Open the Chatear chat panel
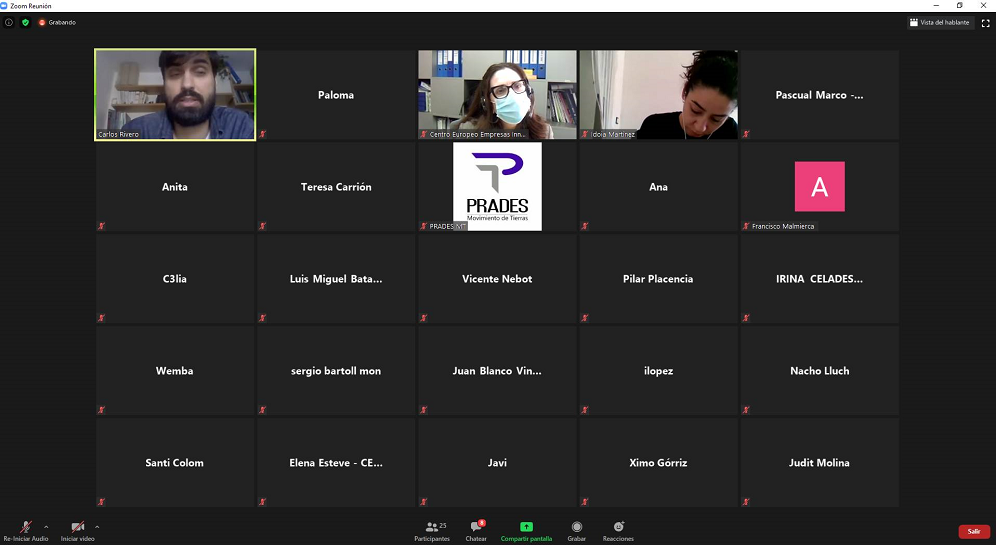 point(477,527)
